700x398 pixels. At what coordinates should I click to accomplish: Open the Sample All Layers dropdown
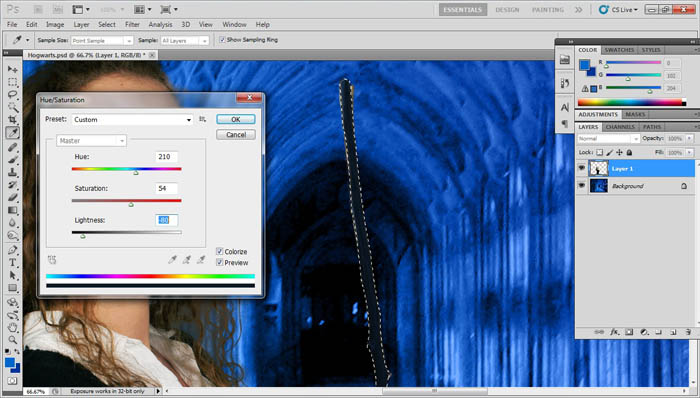tap(184, 41)
